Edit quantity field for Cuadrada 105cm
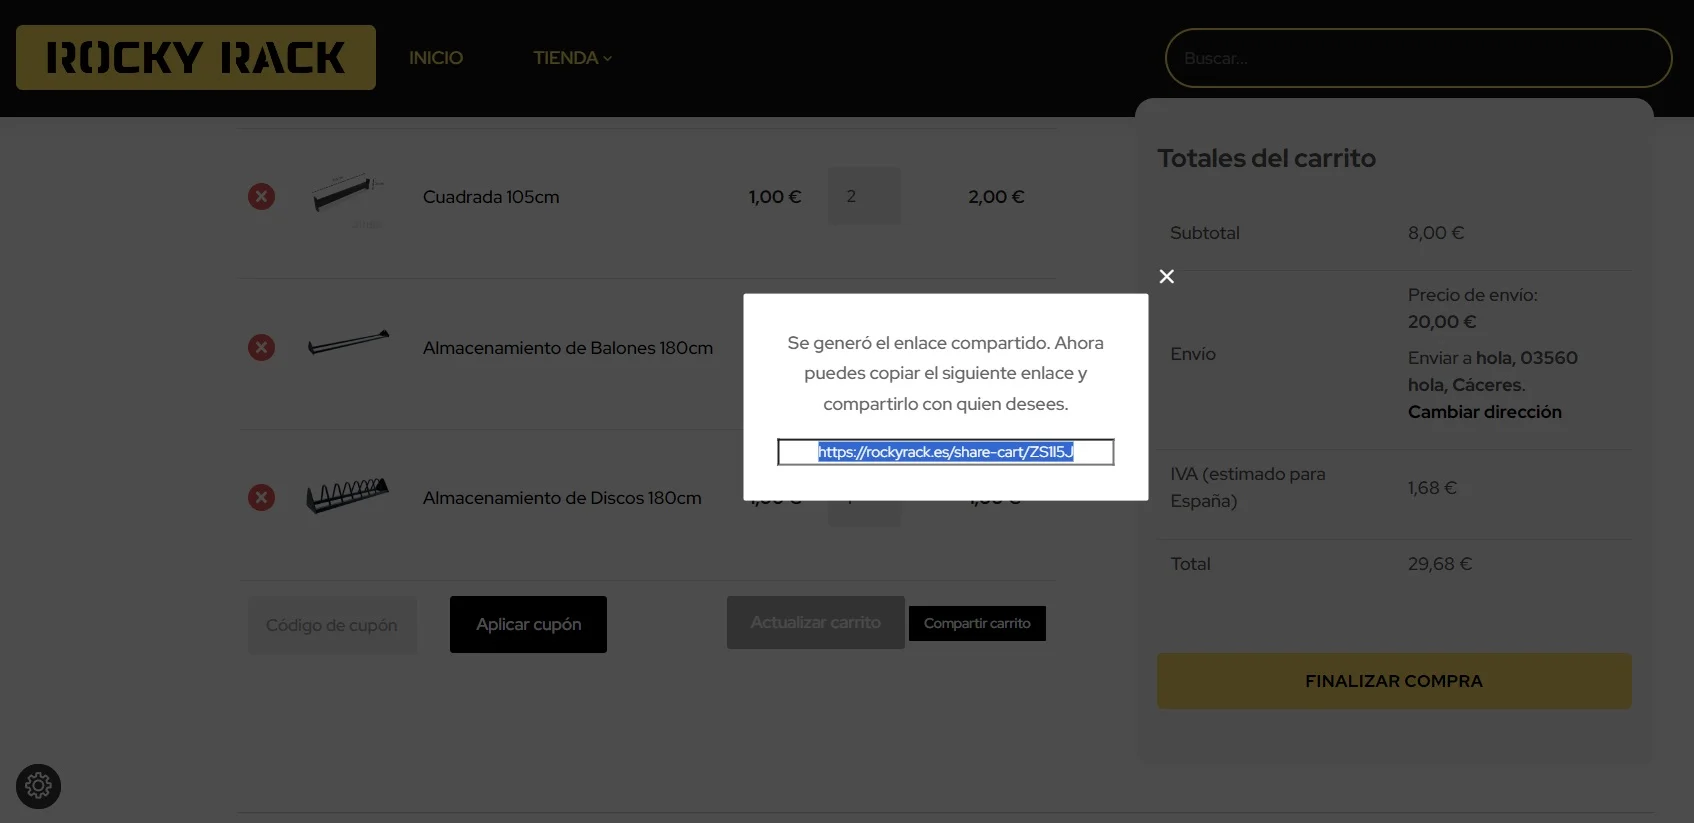This screenshot has width=1694, height=823. coord(864,196)
